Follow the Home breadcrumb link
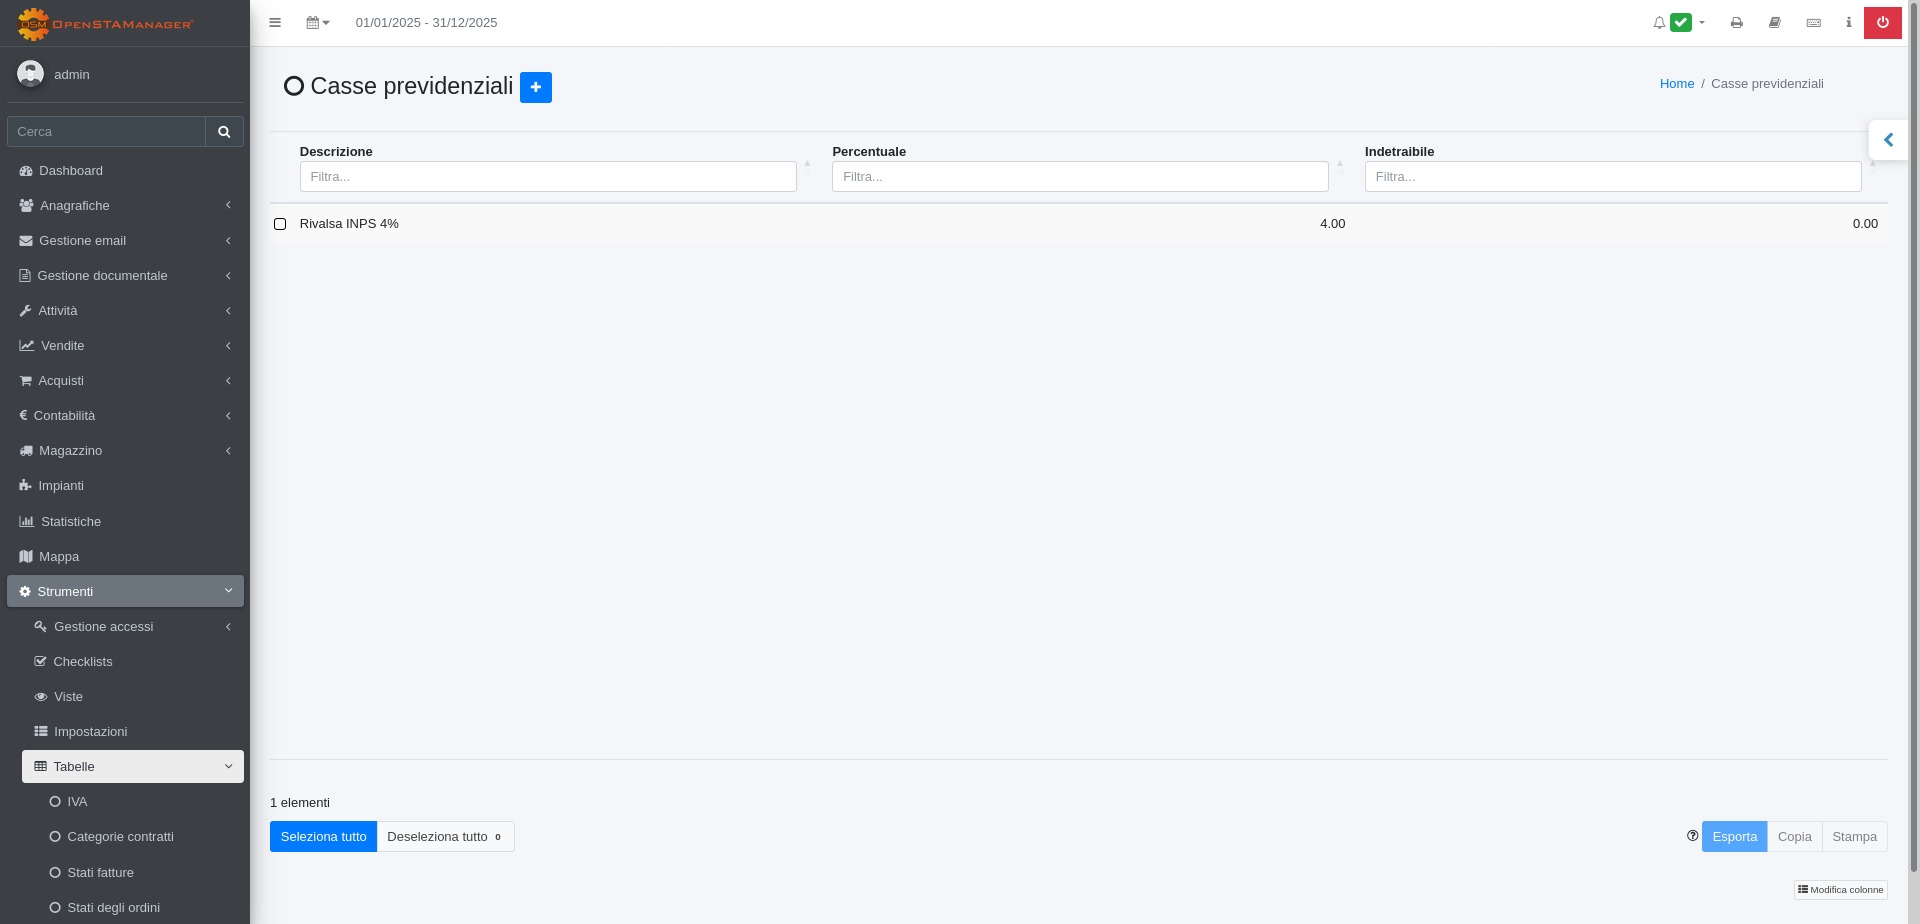Screen dimensions: 1920x924 pyautogui.click(x=1676, y=84)
